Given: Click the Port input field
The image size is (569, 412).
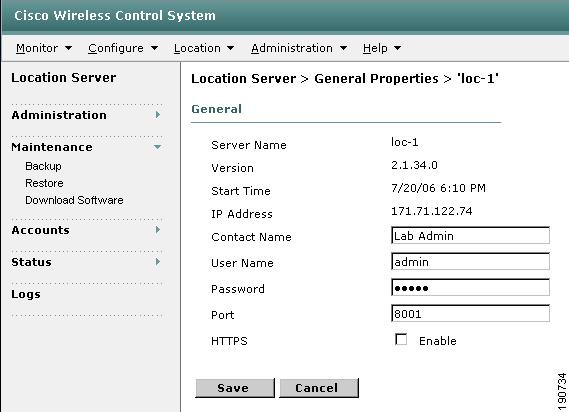Looking at the screenshot, I should [x=470, y=314].
